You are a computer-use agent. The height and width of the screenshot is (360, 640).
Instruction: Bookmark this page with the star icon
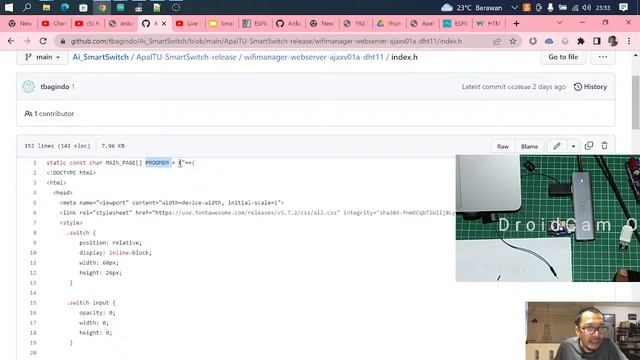513,41
